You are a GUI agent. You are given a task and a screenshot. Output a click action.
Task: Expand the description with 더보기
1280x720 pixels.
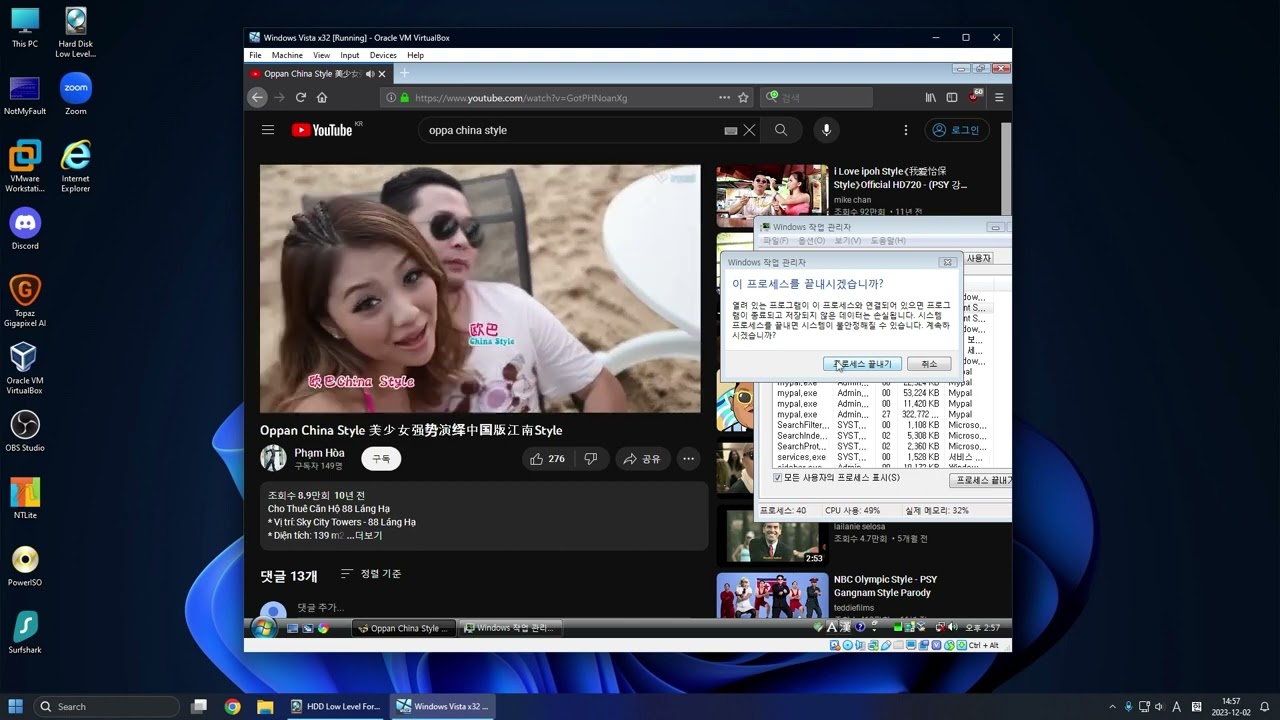point(368,536)
